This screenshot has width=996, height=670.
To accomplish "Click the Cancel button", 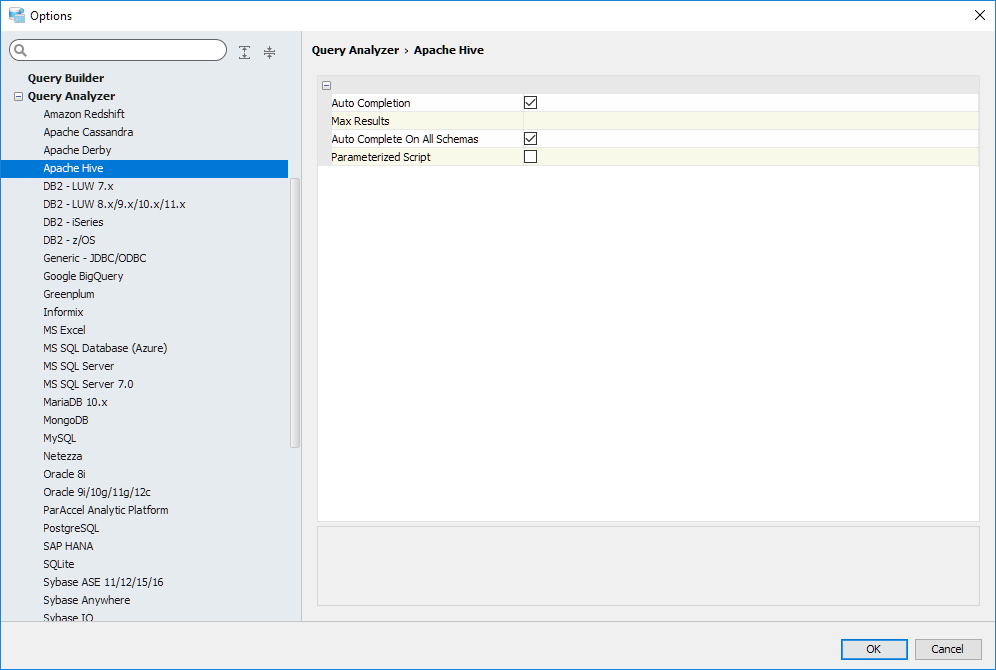I will (x=947, y=649).
